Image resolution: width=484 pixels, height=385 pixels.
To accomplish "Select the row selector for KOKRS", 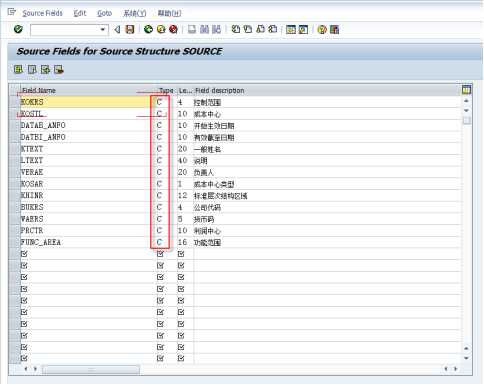I will pos(14,102).
